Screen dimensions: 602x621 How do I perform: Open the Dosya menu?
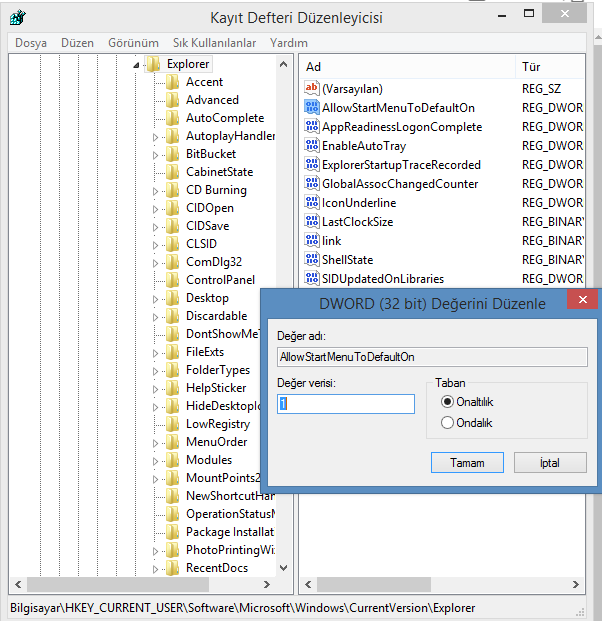coord(31,43)
